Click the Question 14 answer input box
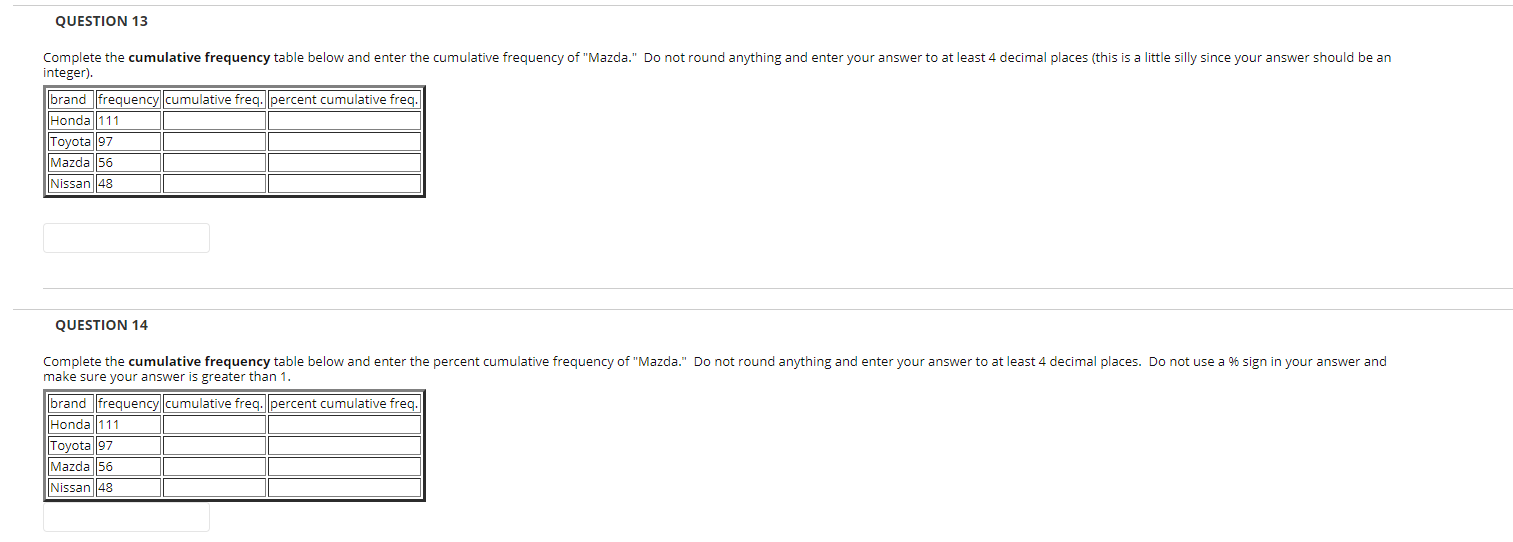The height and width of the screenshot is (542, 1513). (126, 516)
